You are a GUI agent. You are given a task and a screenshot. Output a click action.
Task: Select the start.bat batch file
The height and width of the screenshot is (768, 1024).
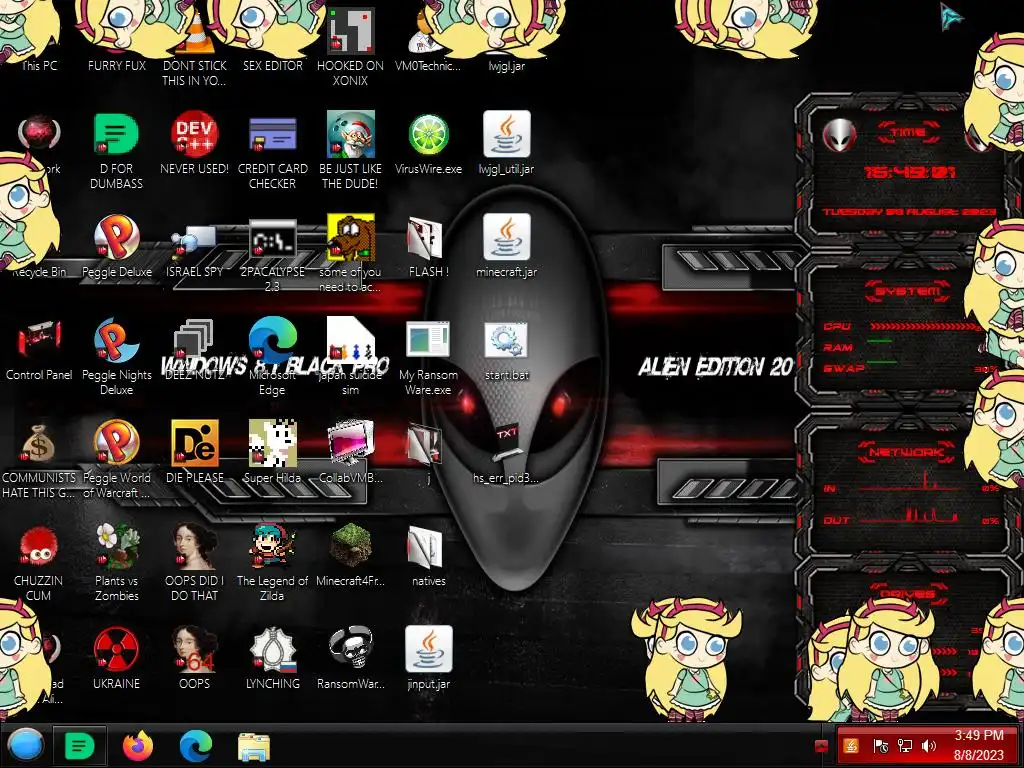[506, 340]
